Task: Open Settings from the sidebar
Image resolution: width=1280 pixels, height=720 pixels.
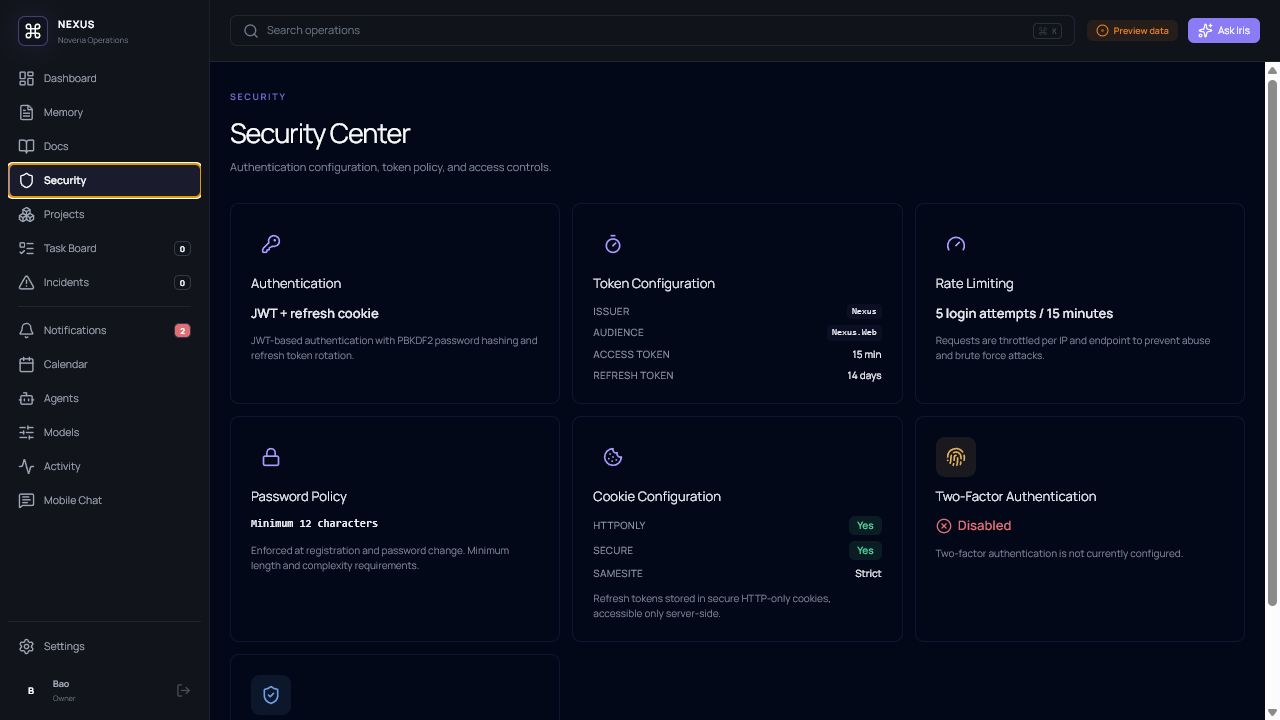Action: 105,646
